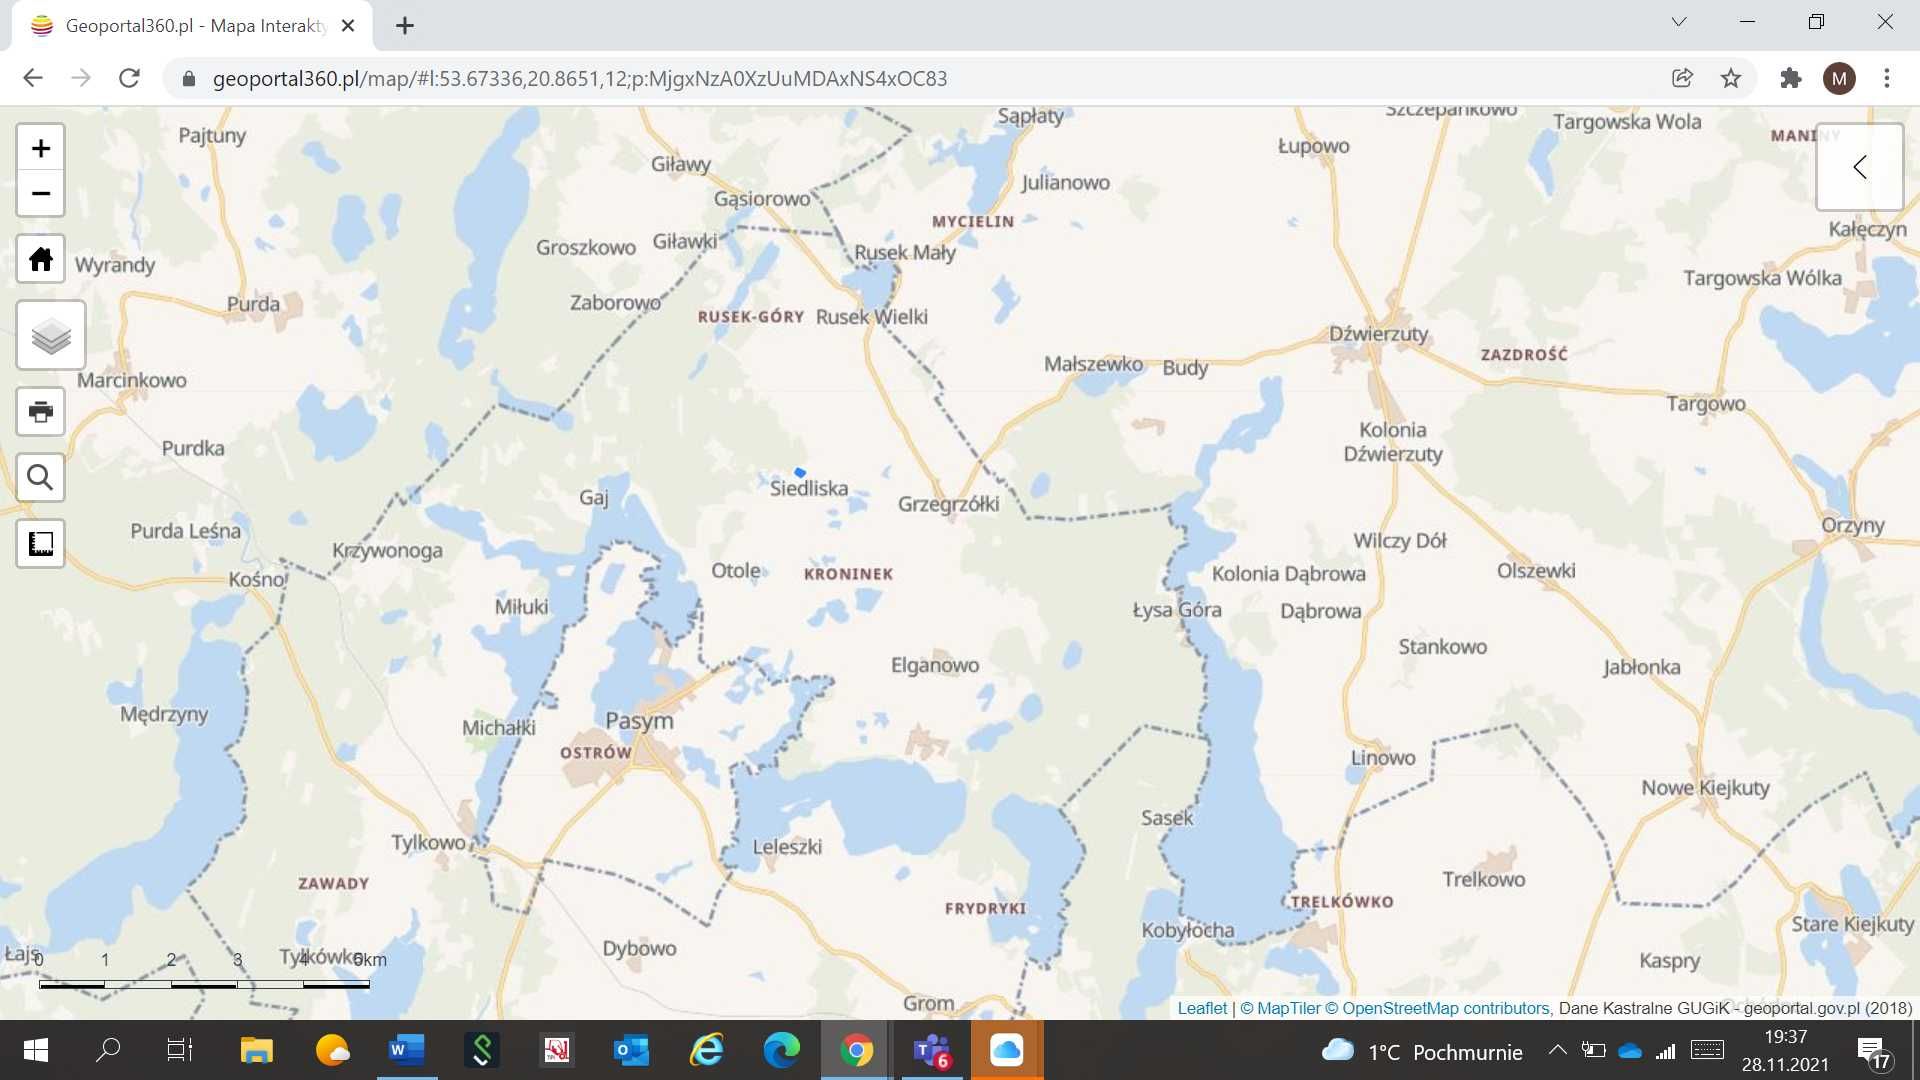The width and height of the screenshot is (1920, 1080).
Task: Click the search/magnifier tool icon
Action: [x=40, y=476]
